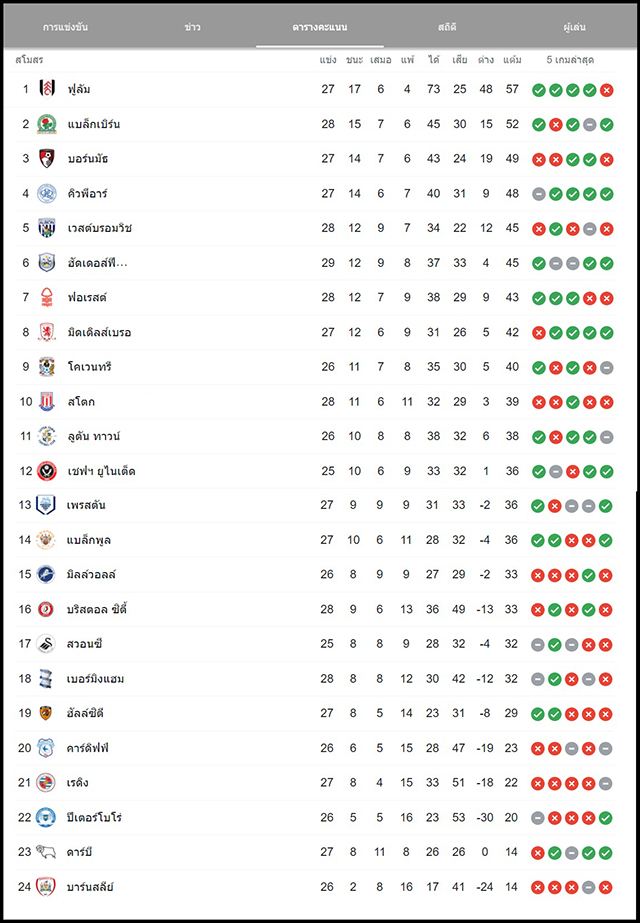The width and height of the screenshot is (640, 923).
Task: Click the Fulham club crest icon
Action: point(47,89)
